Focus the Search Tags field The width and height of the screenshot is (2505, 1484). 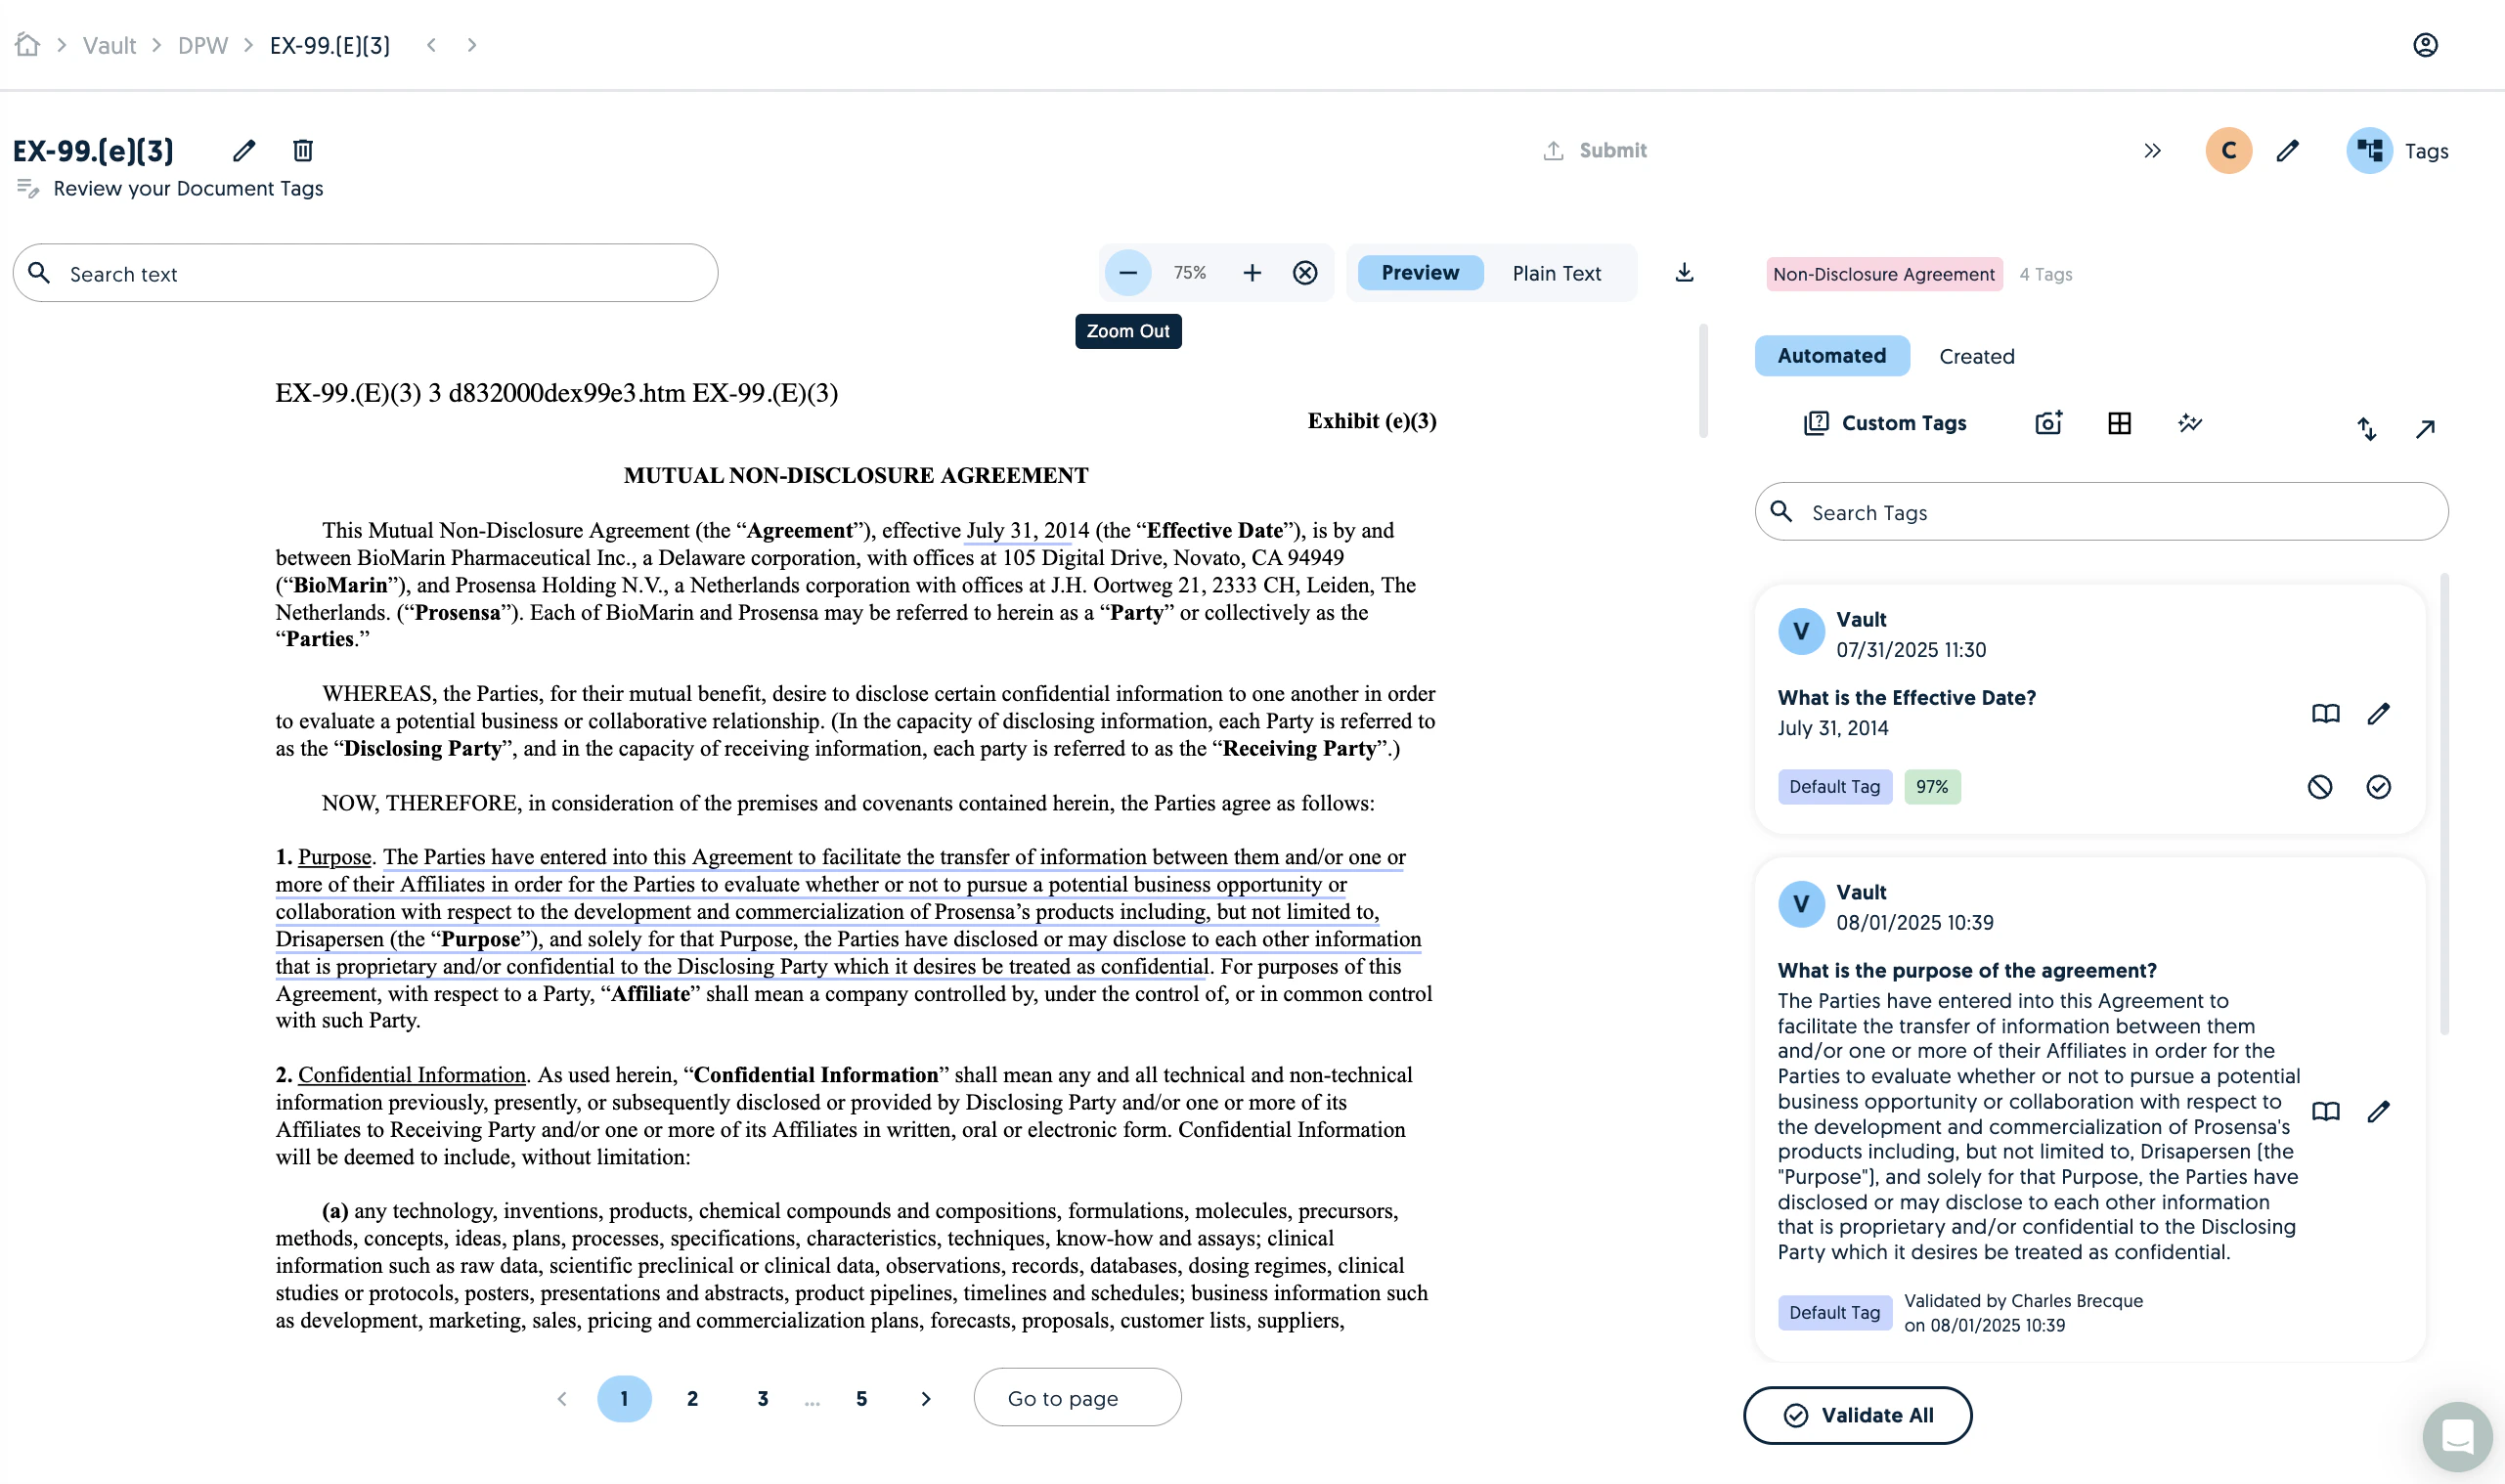coord(2101,512)
